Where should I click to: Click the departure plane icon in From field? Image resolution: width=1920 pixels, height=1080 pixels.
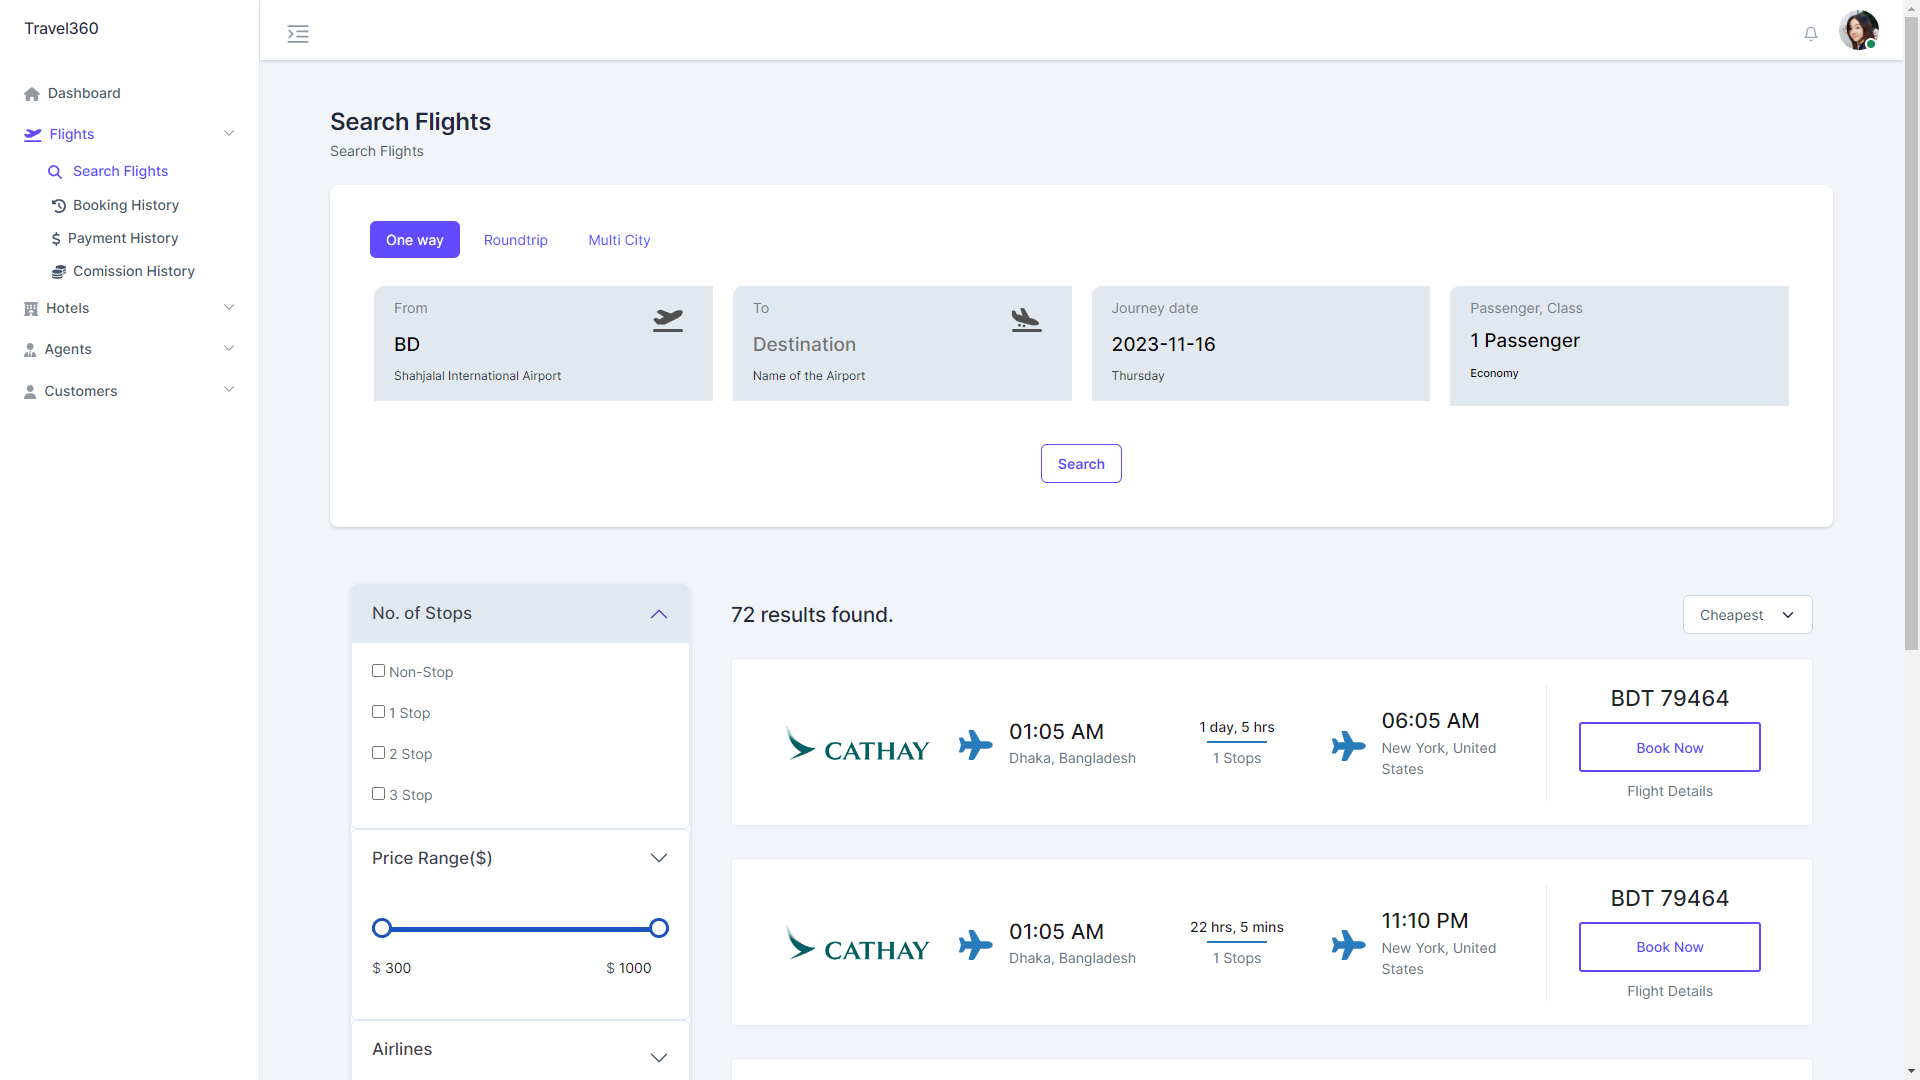click(x=668, y=320)
